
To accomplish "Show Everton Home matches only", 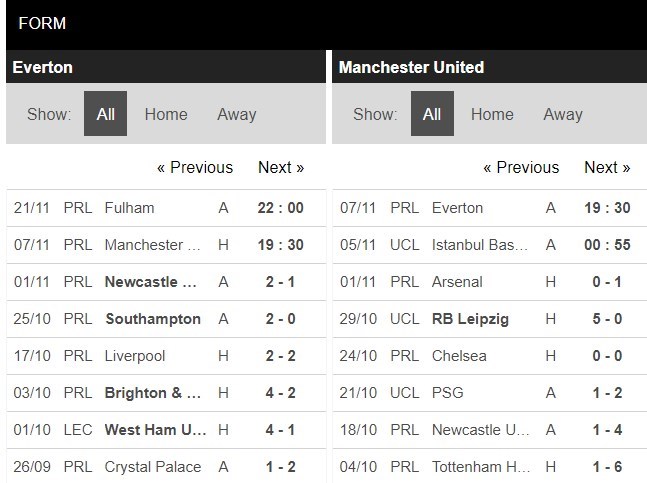I will [165, 114].
